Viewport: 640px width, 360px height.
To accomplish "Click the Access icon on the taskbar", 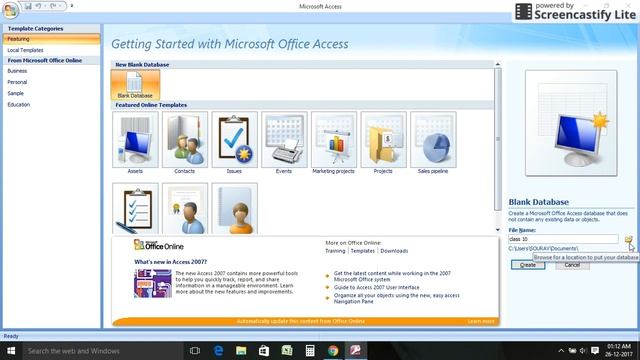I will pos(356,351).
